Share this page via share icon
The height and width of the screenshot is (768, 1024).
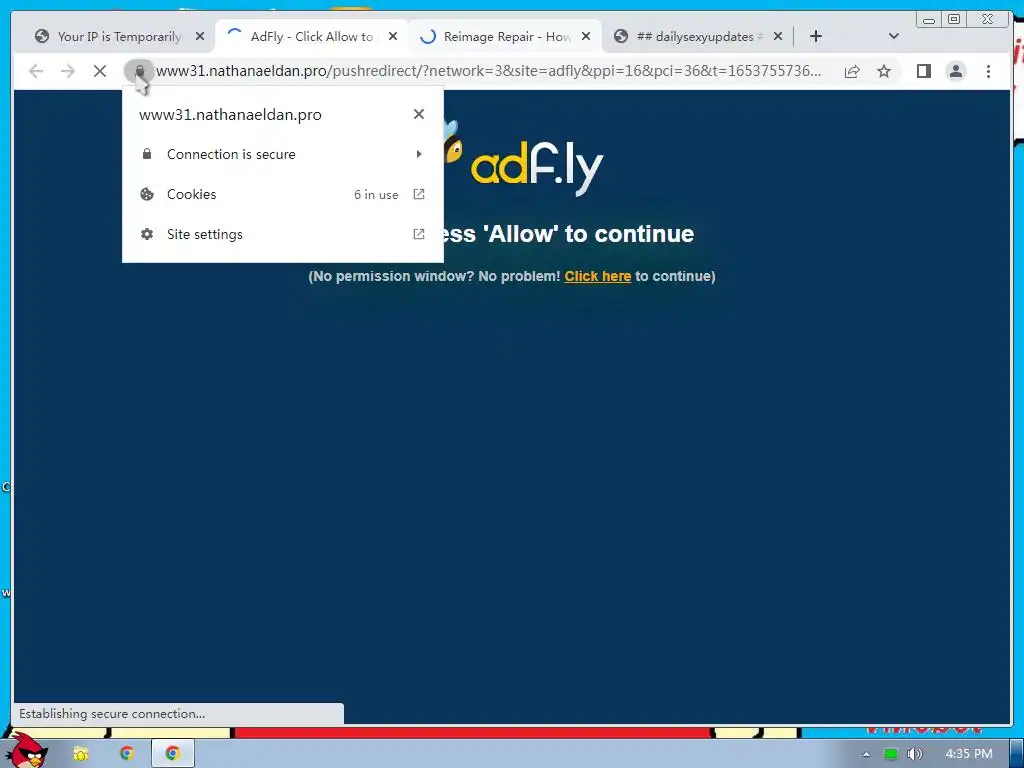(x=852, y=71)
